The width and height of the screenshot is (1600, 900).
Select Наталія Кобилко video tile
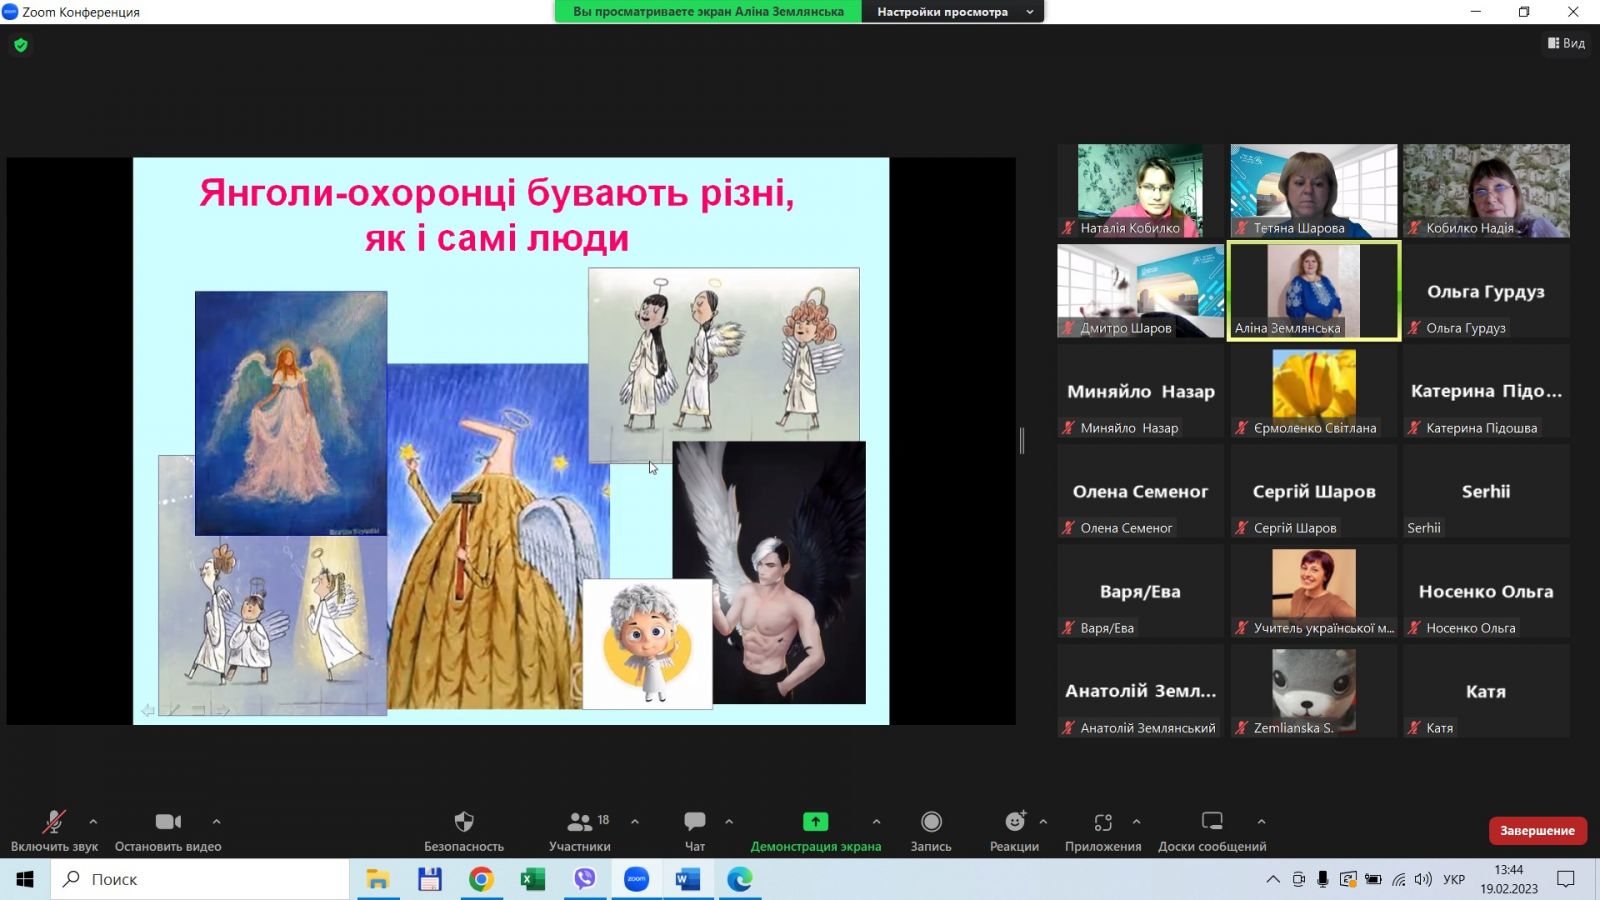[x=1140, y=190]
